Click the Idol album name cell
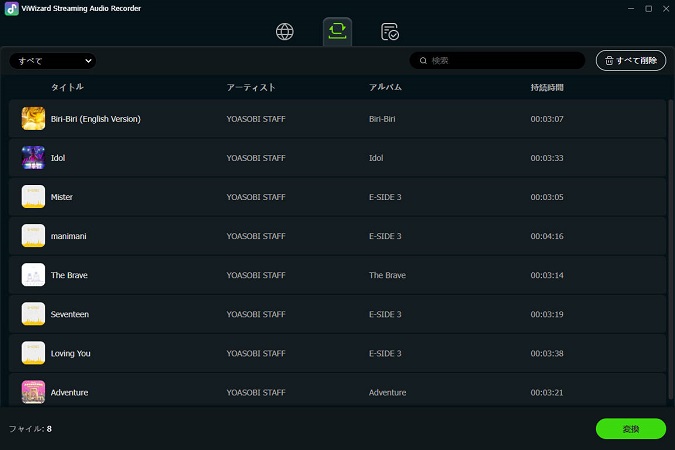 pos(376,158)
